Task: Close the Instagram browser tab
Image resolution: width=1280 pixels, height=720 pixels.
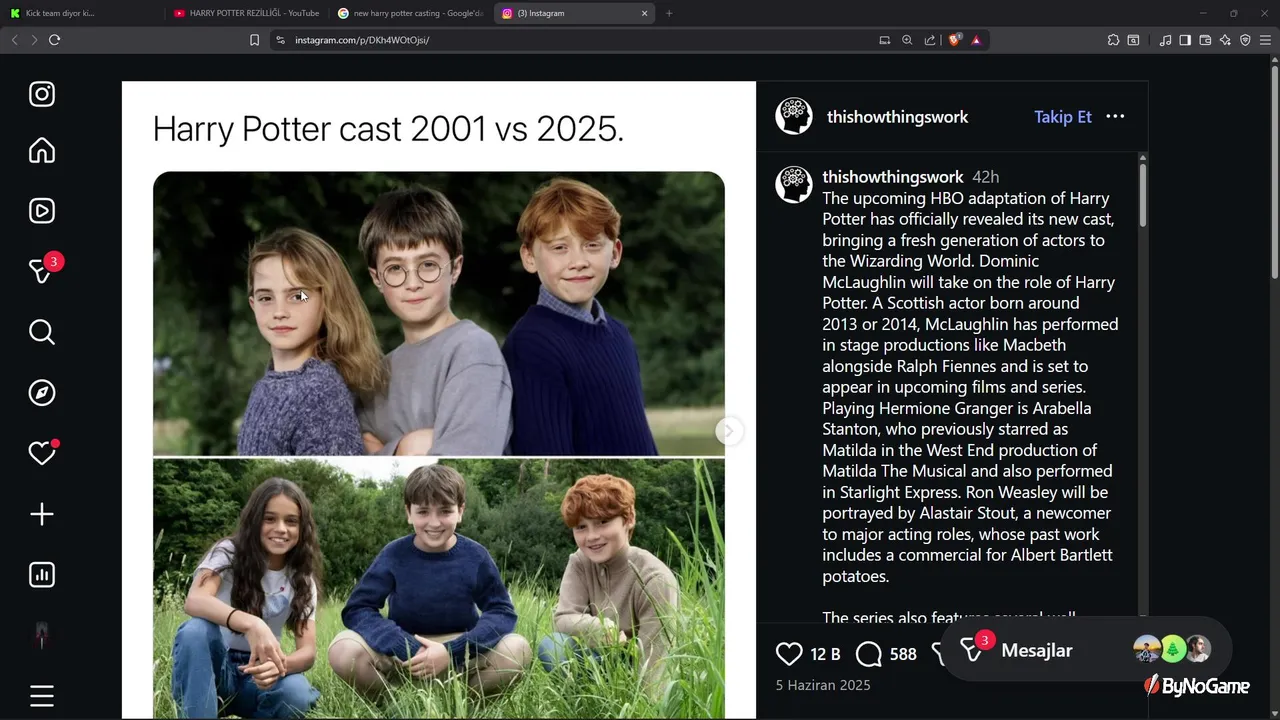Action: (645, 13)
